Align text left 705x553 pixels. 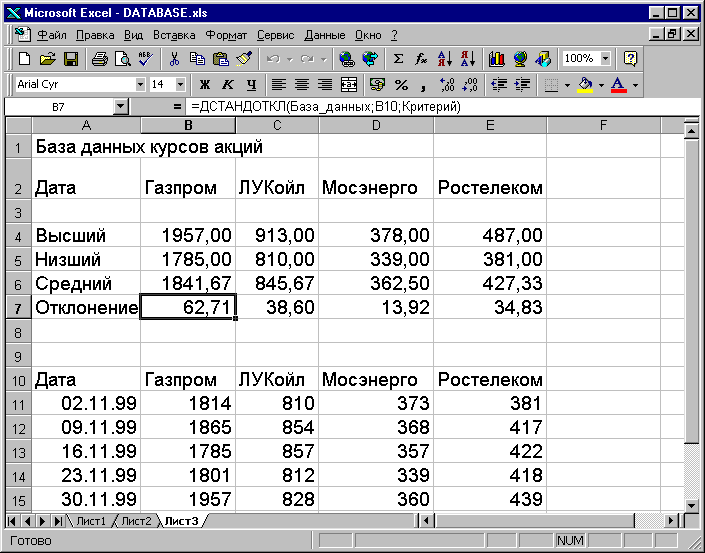coord(279,85)
